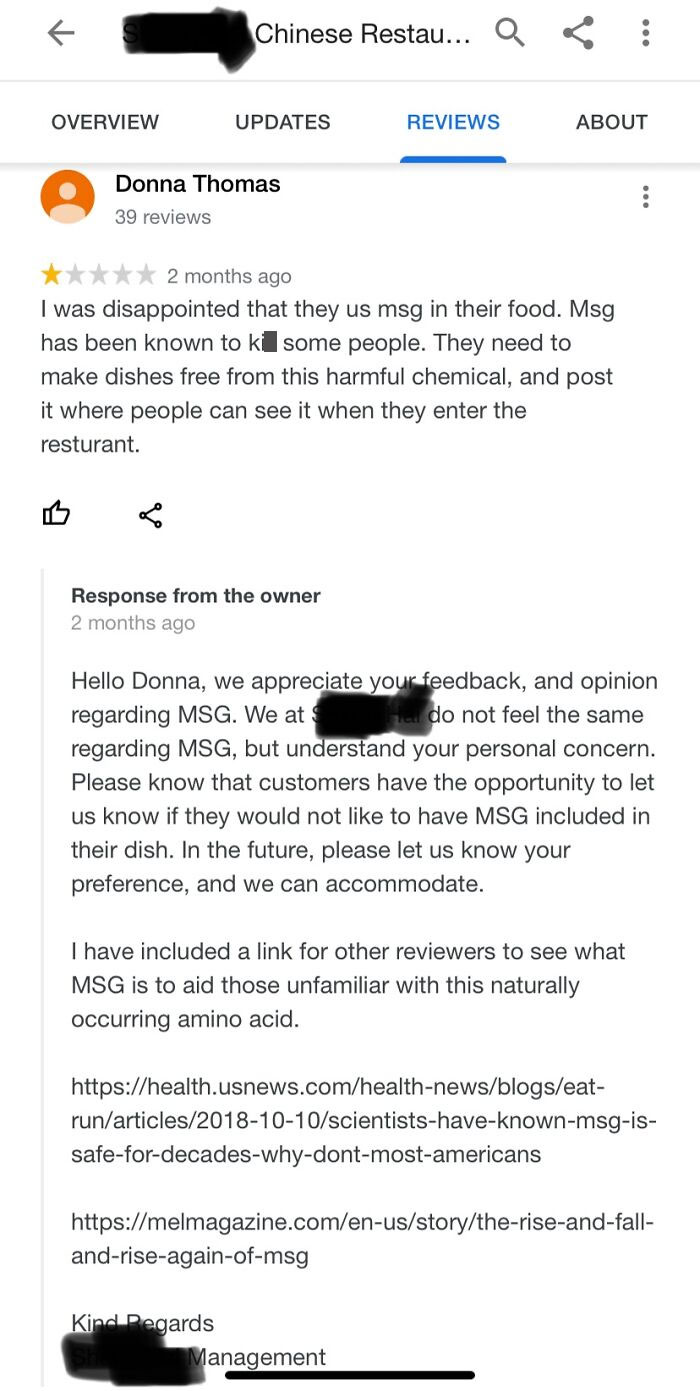This screenshot has height=1391, width=700.
Task: Reselect the Reviews tab
Action: [x=453, y=122]
